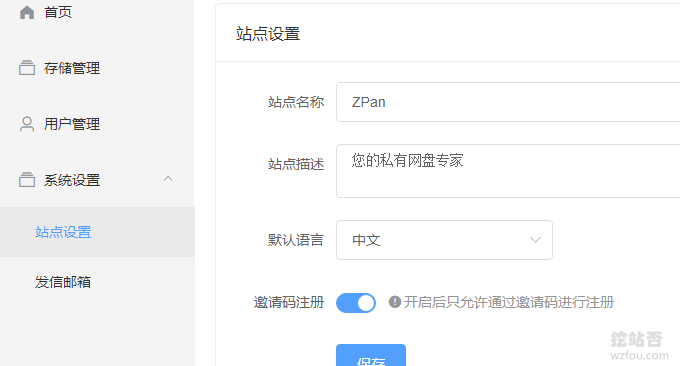Click the home icon beside 首页

pyautogui.click(x=27, y=13)
